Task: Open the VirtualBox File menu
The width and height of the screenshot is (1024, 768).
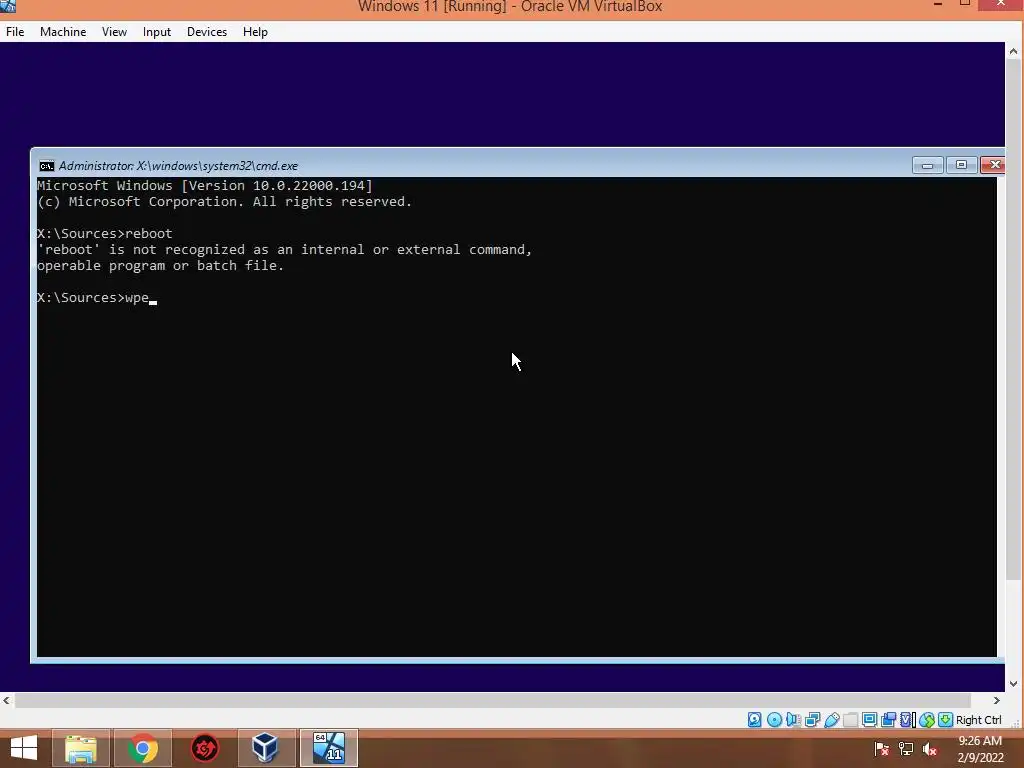Action: [x=15, y=32]
